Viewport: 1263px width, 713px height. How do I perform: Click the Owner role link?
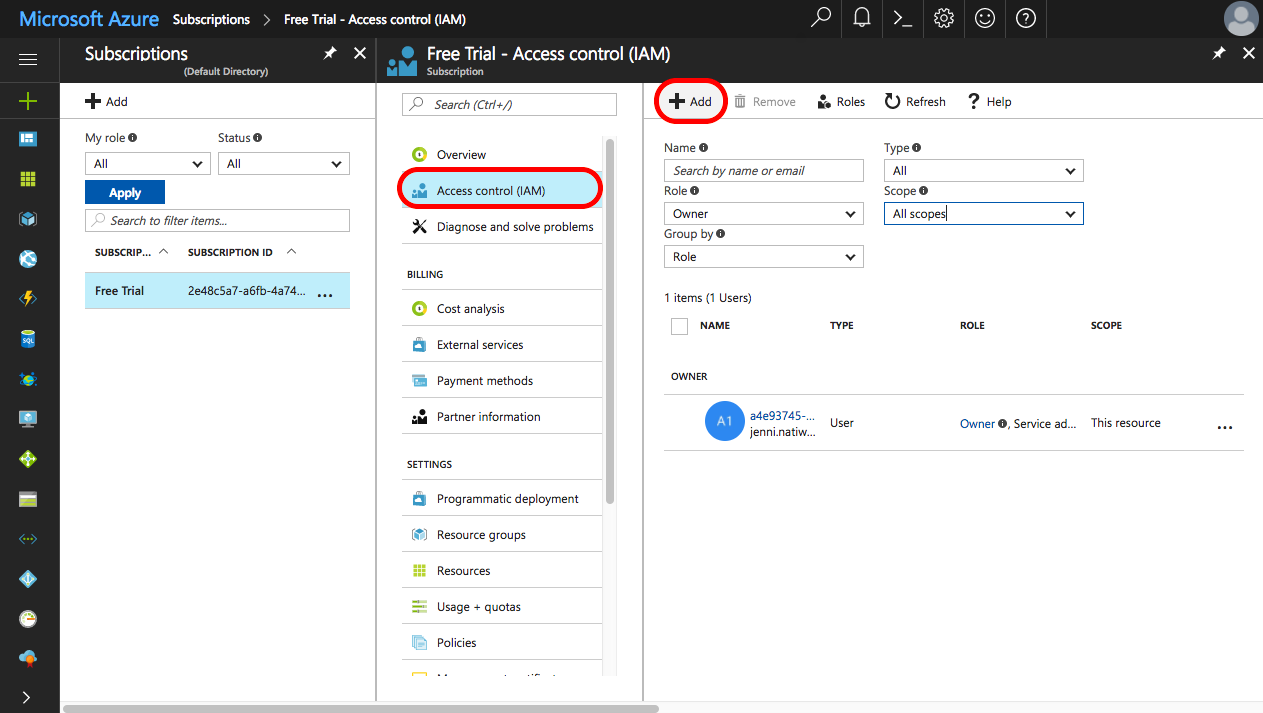click(x=977, y=424)
